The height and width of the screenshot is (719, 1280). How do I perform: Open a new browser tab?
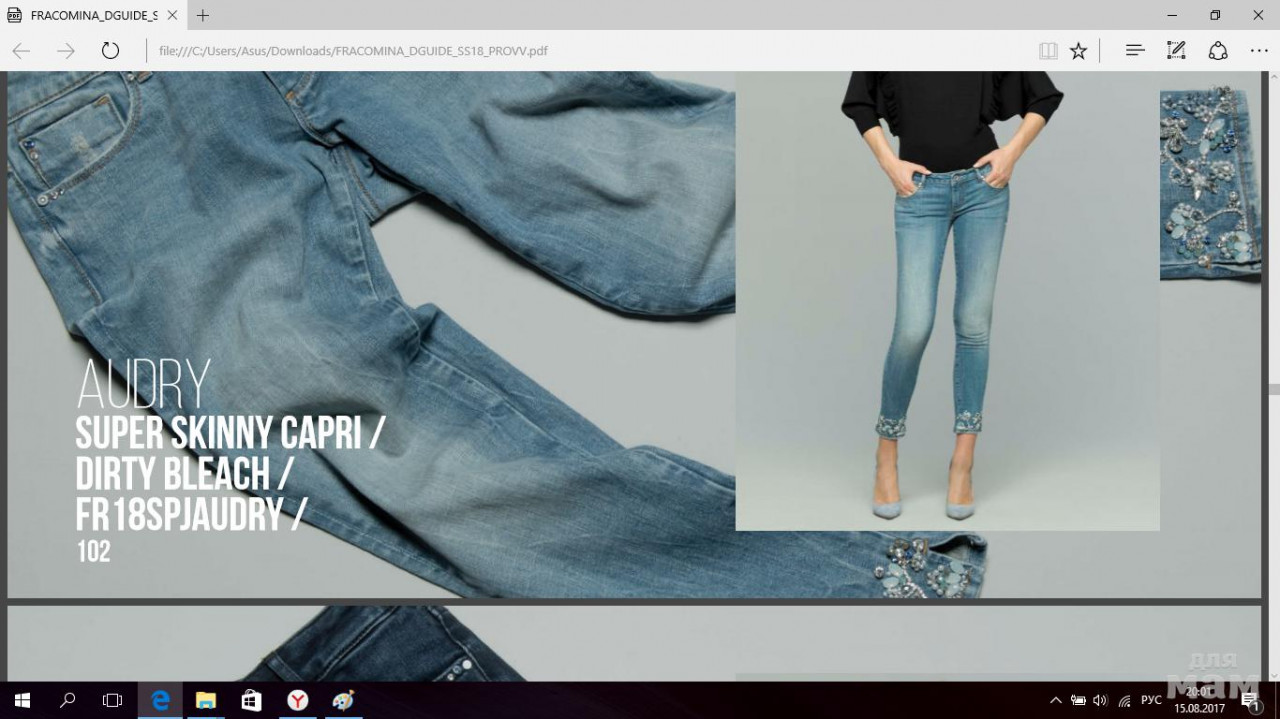click(203, 16)
